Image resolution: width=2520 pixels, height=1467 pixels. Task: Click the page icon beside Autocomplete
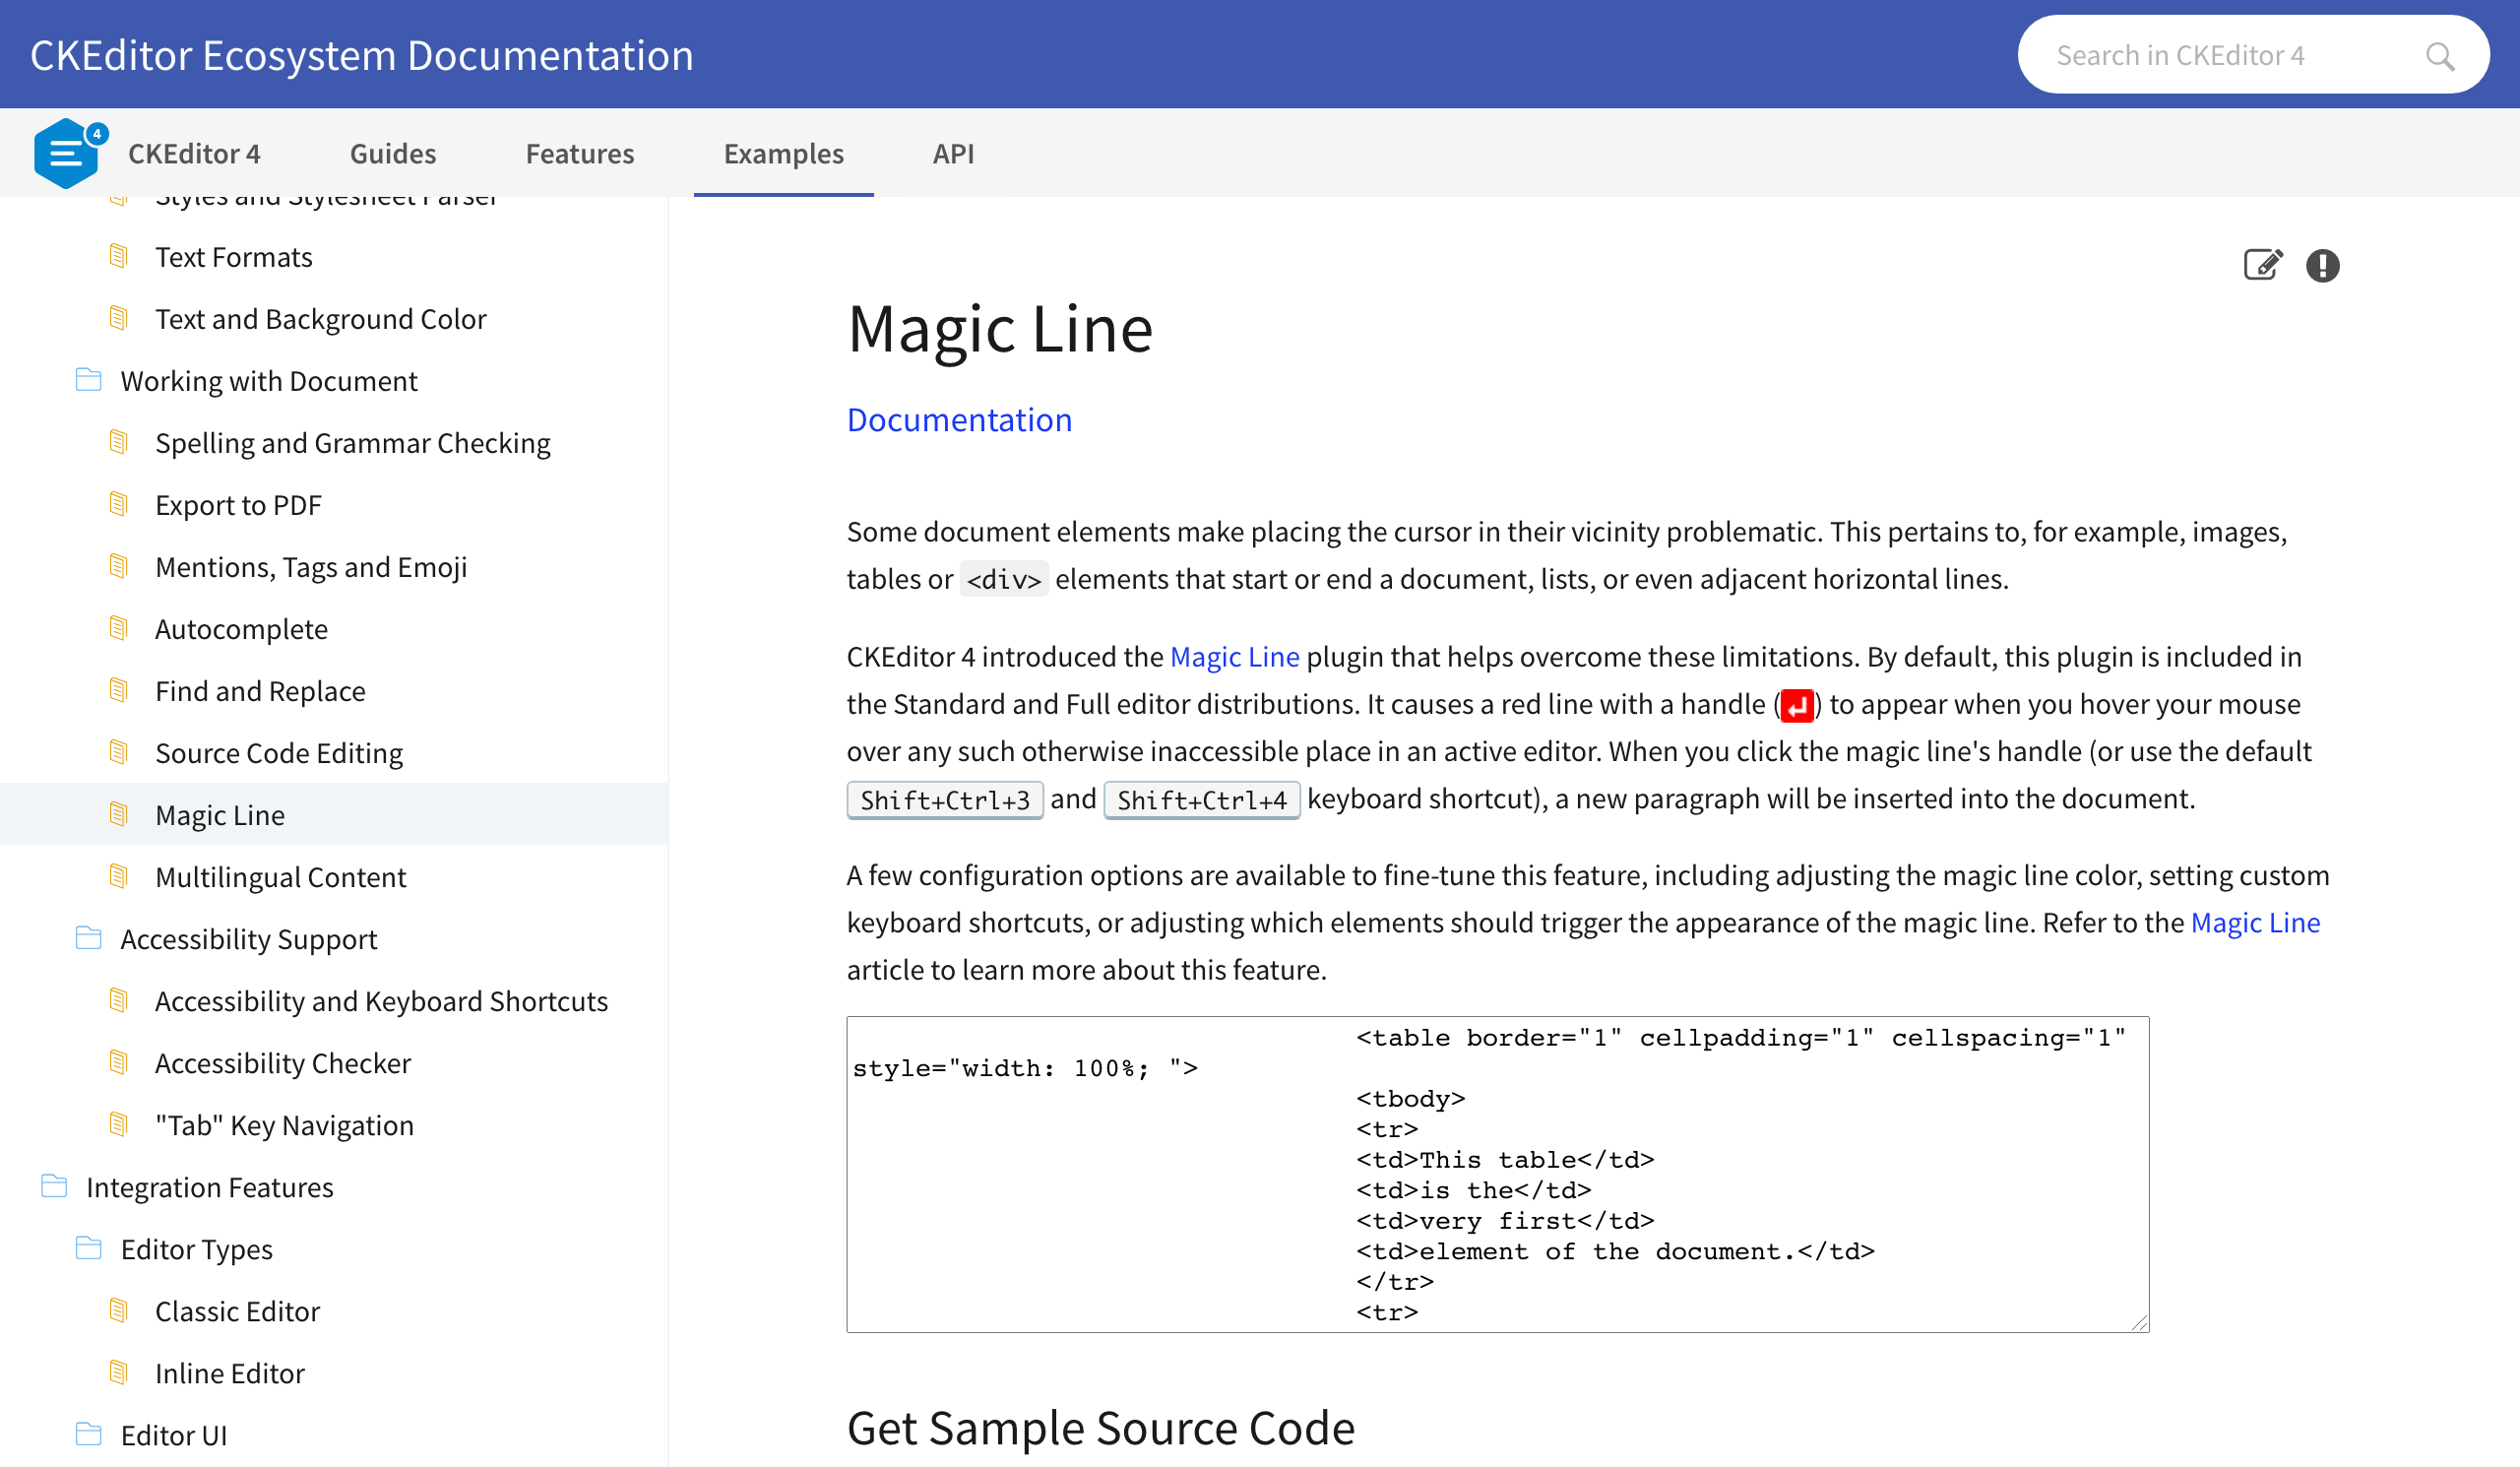pos(119,628)
